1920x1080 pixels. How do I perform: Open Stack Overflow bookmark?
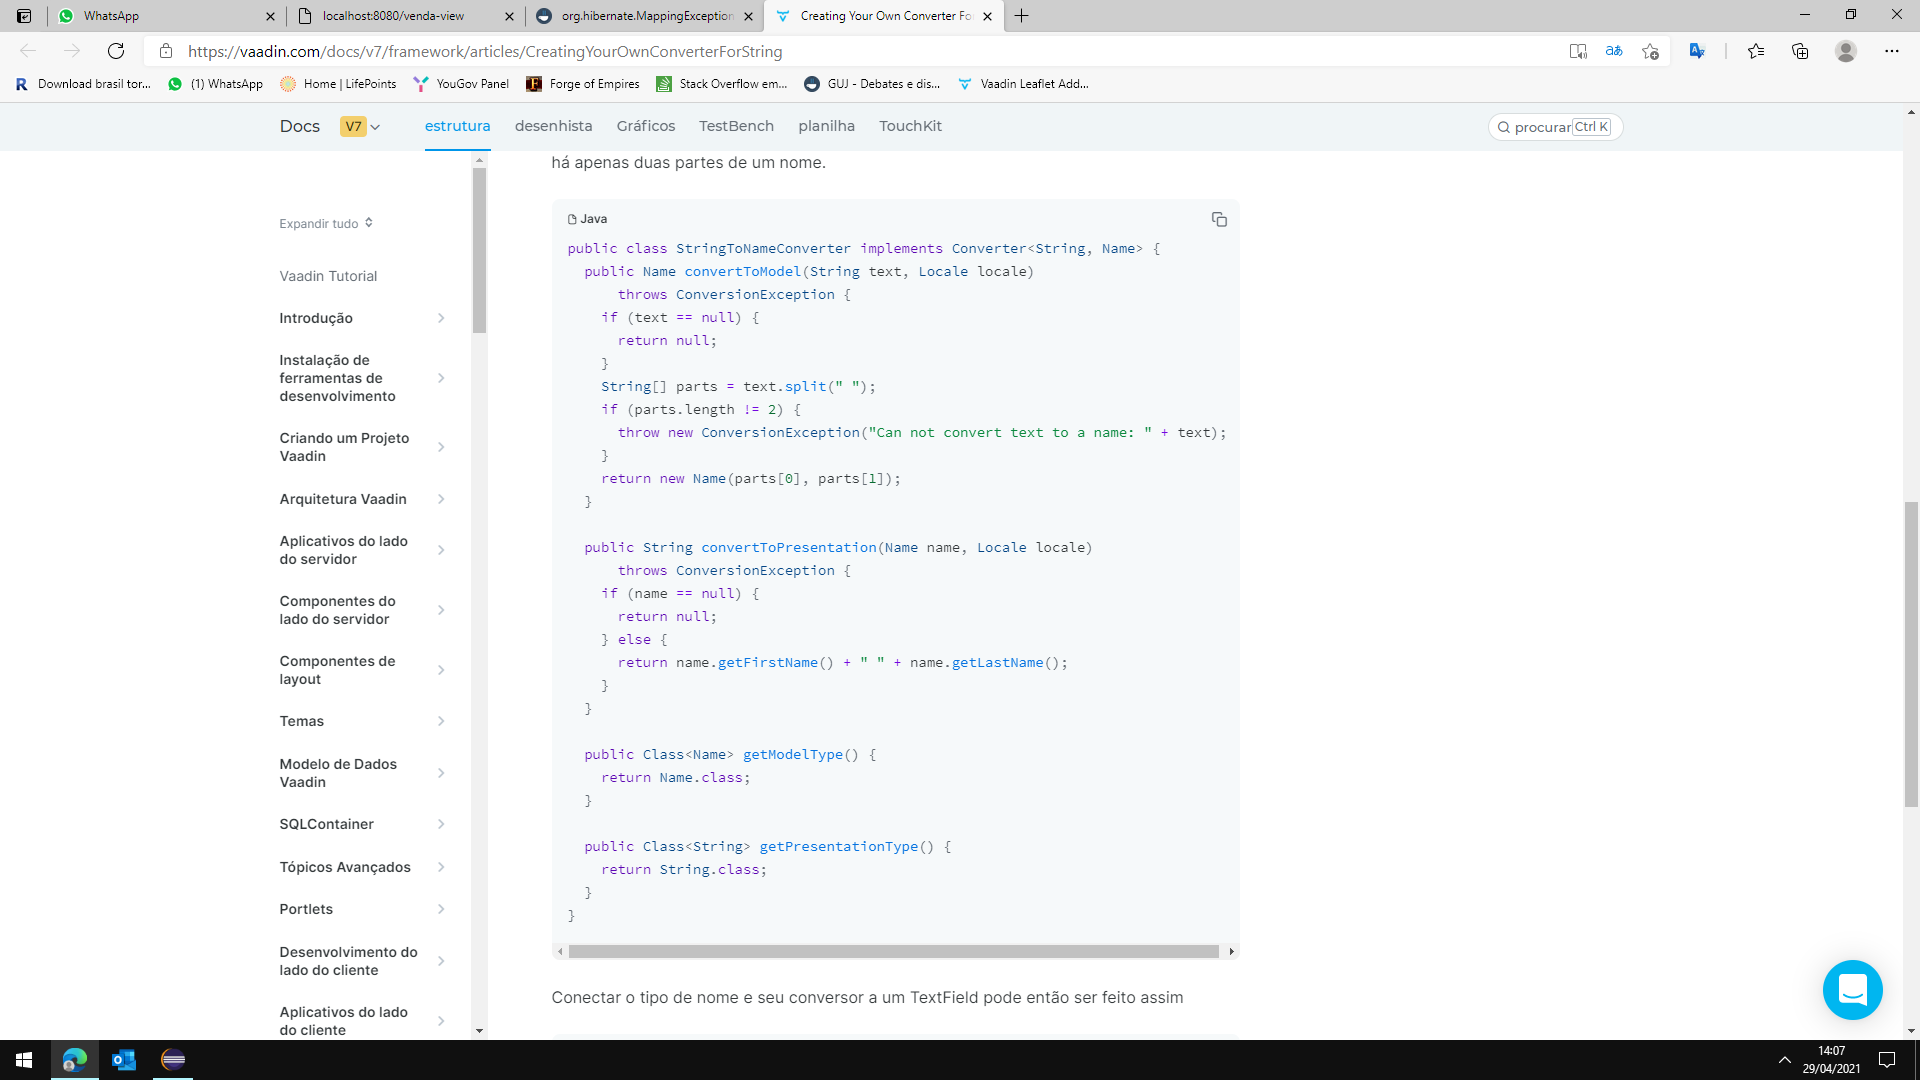pyautogui.click(x=722, y=84)
